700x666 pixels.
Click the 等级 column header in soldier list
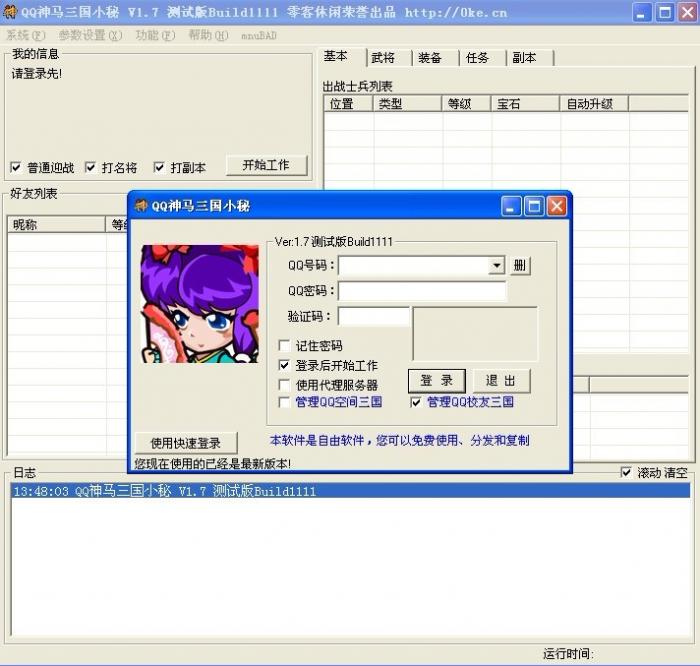coord(467,104)
